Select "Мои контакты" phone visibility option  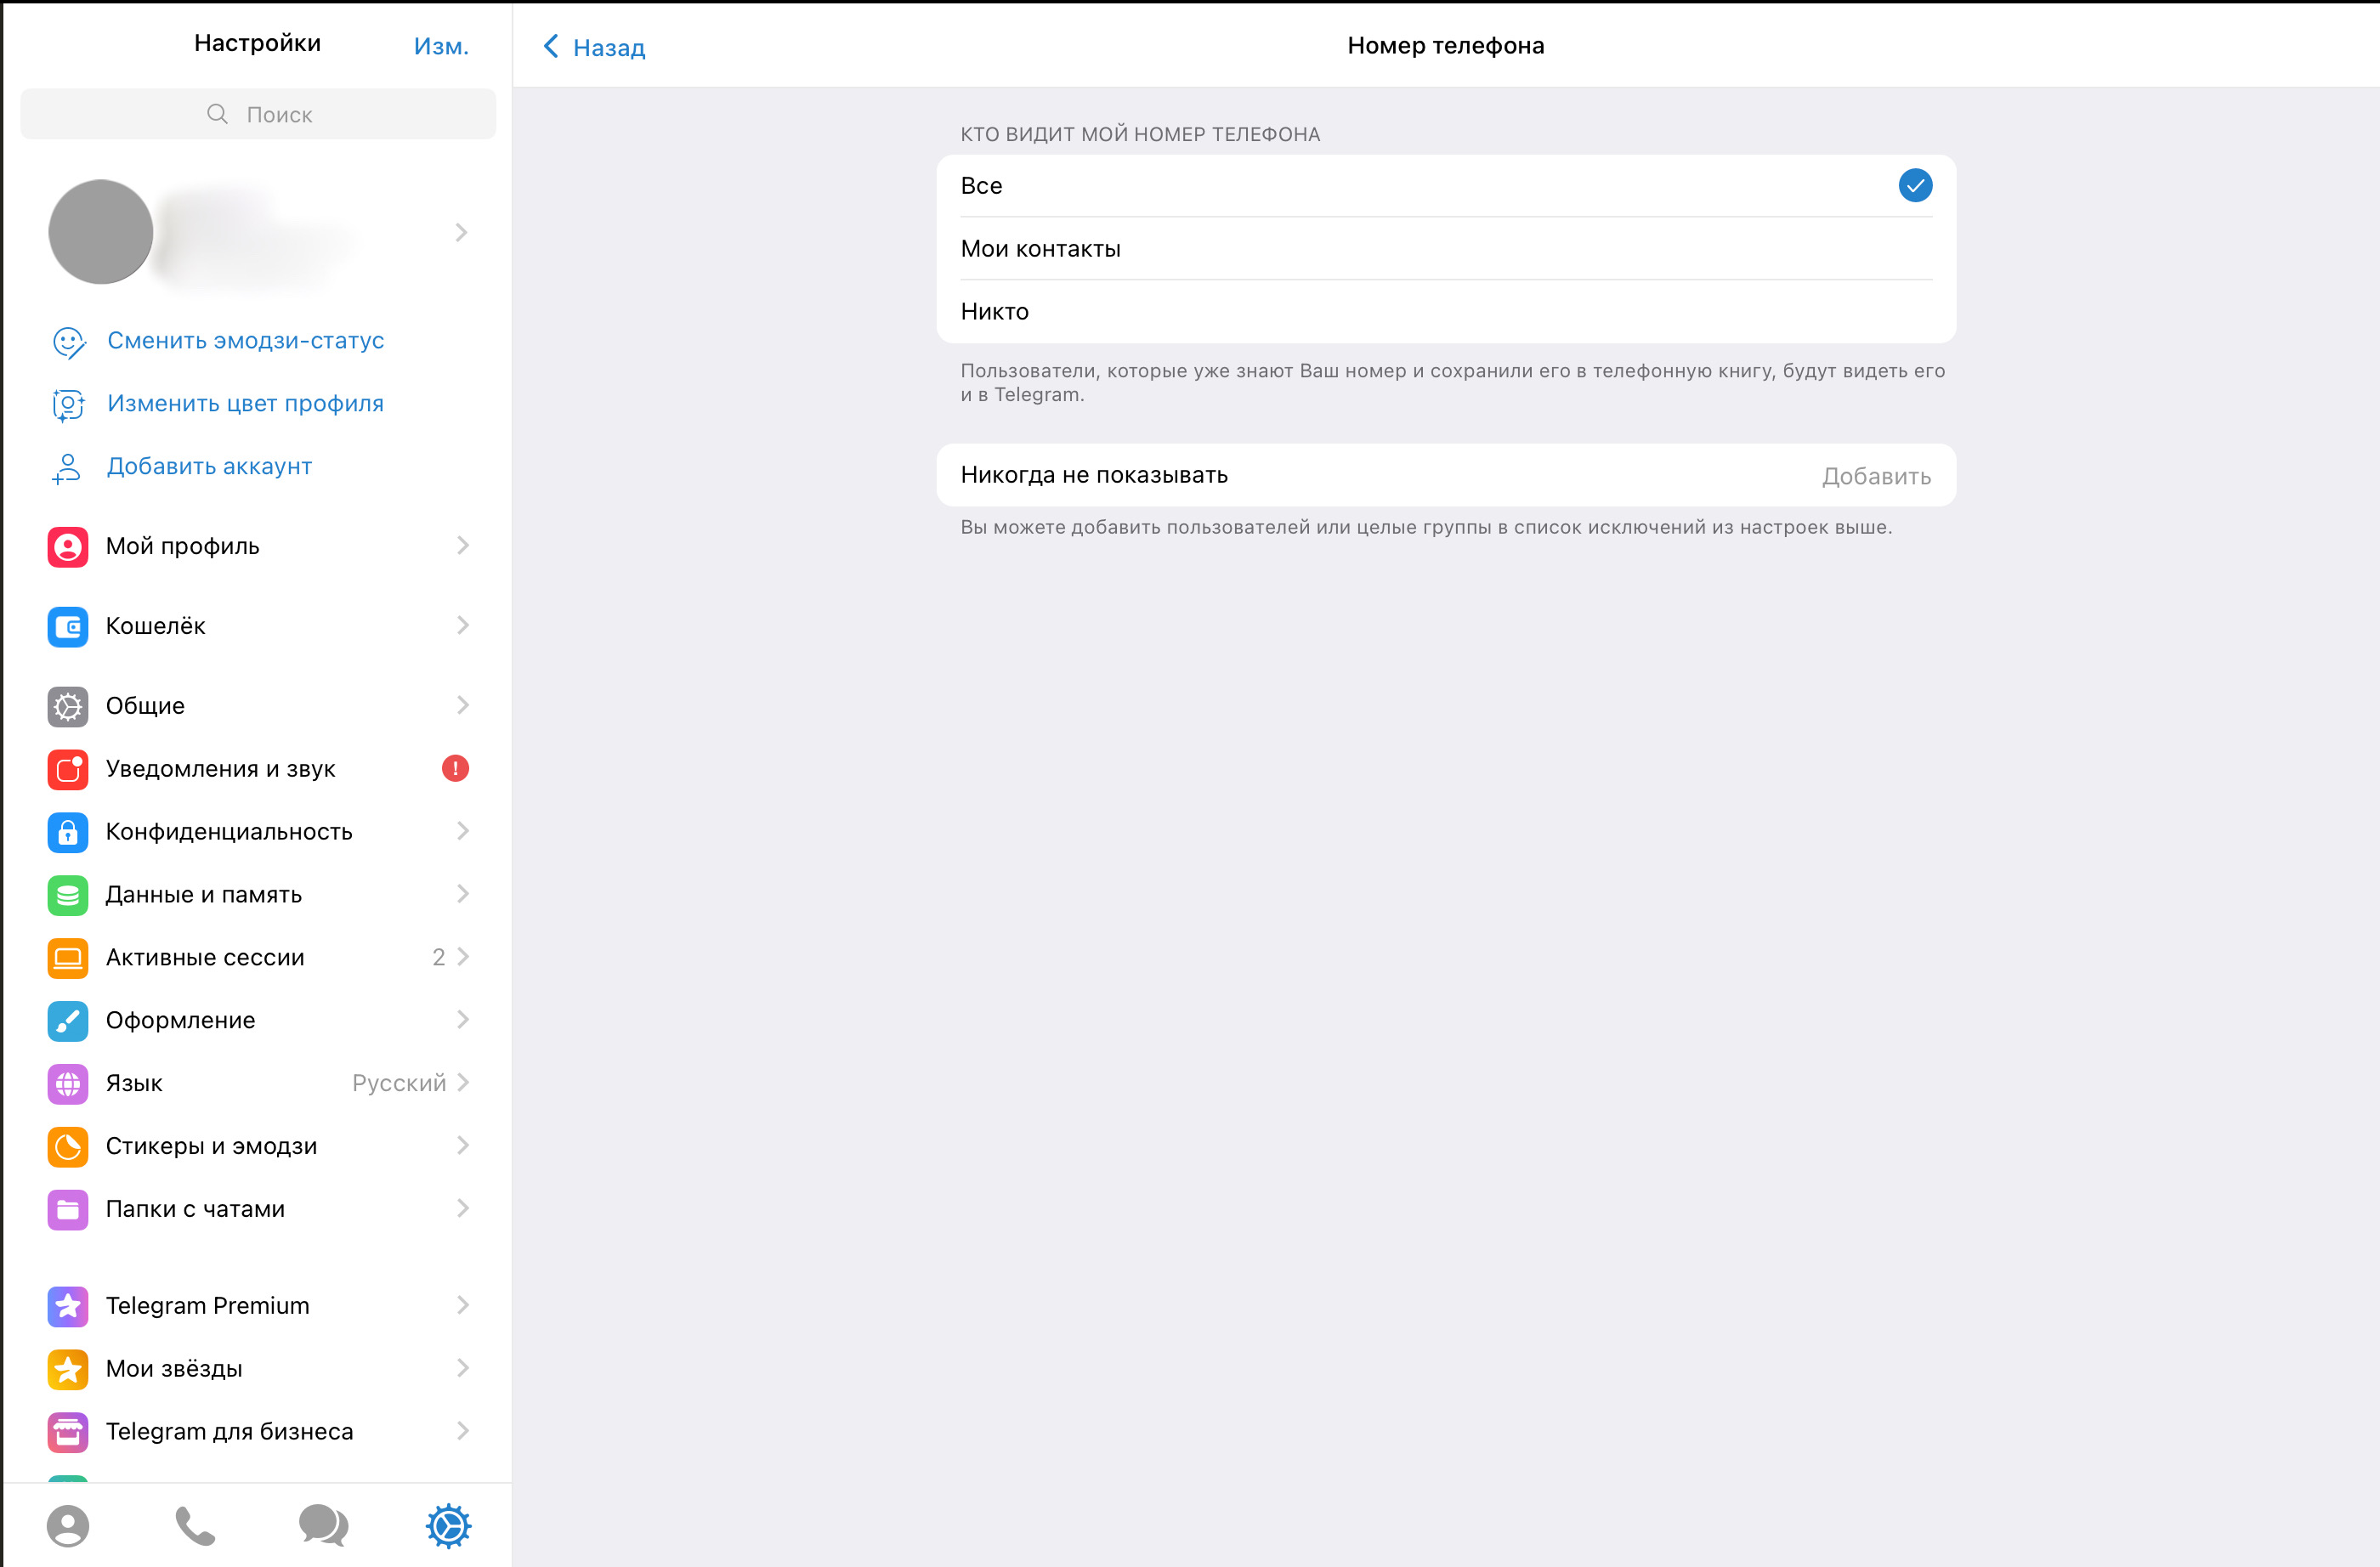coord(1445,249)
